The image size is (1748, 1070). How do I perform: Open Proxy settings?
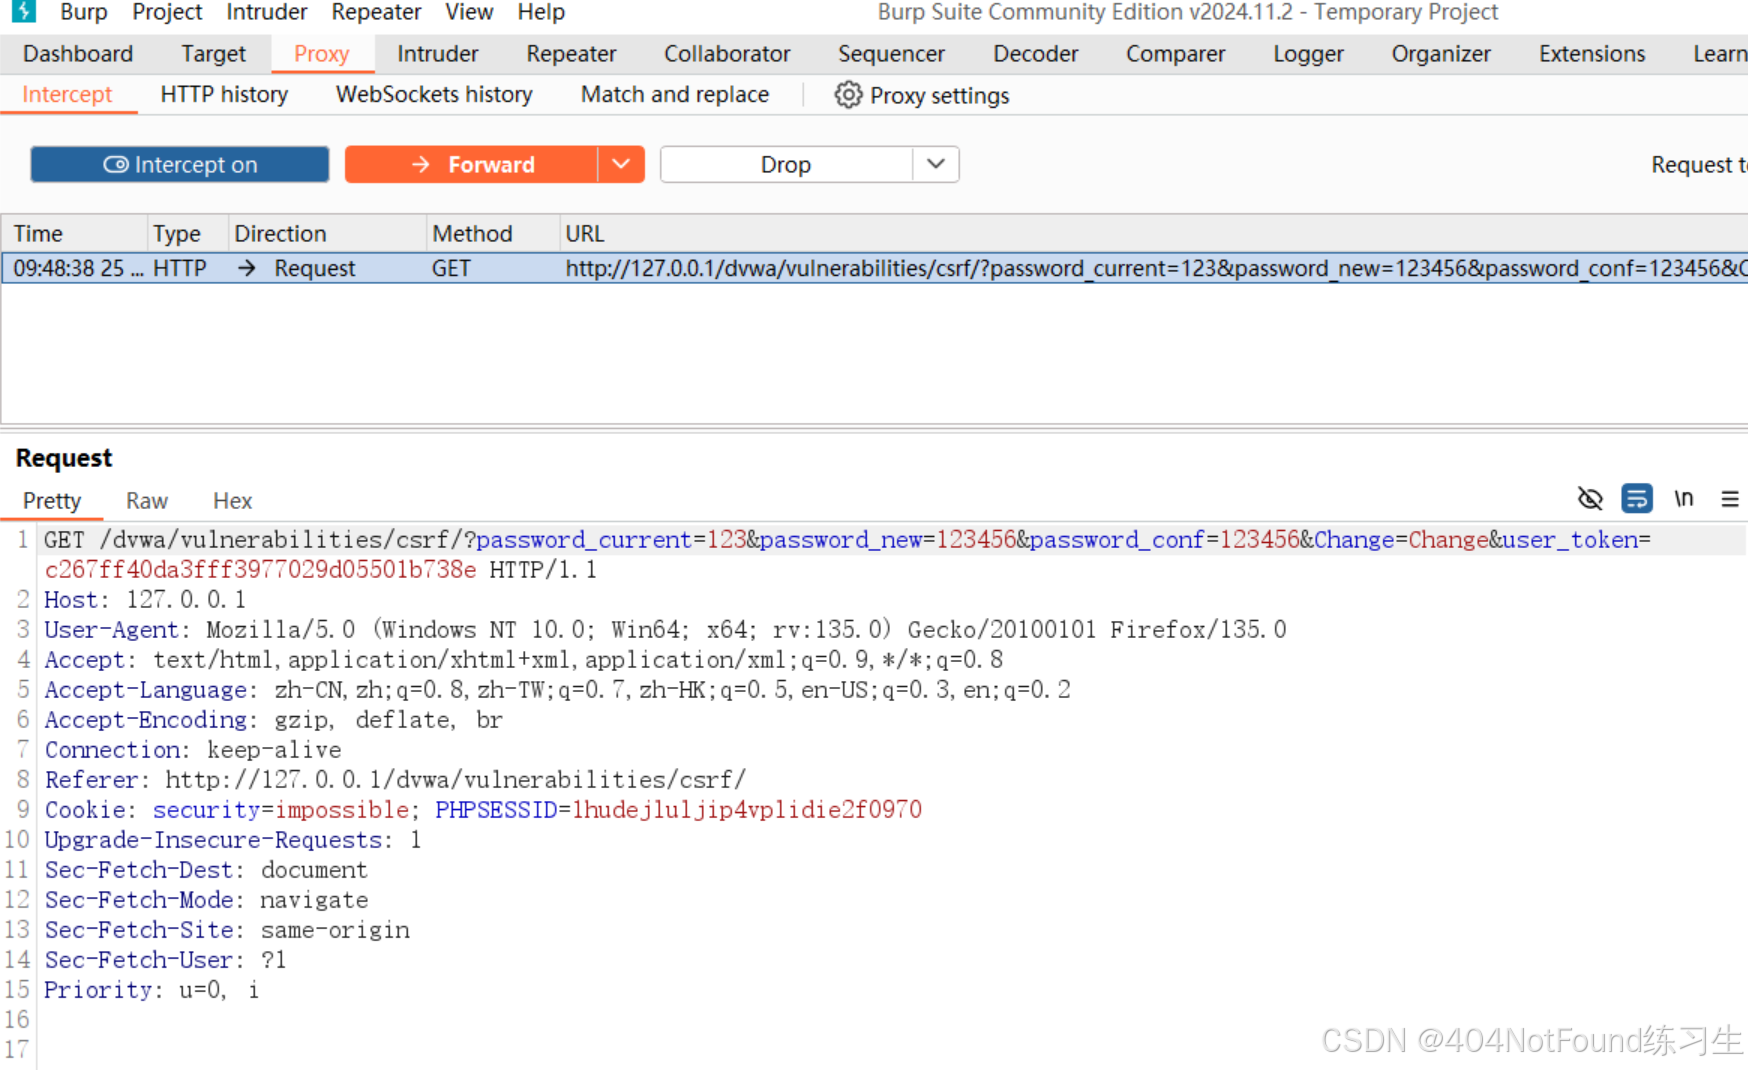coord(923,95)
